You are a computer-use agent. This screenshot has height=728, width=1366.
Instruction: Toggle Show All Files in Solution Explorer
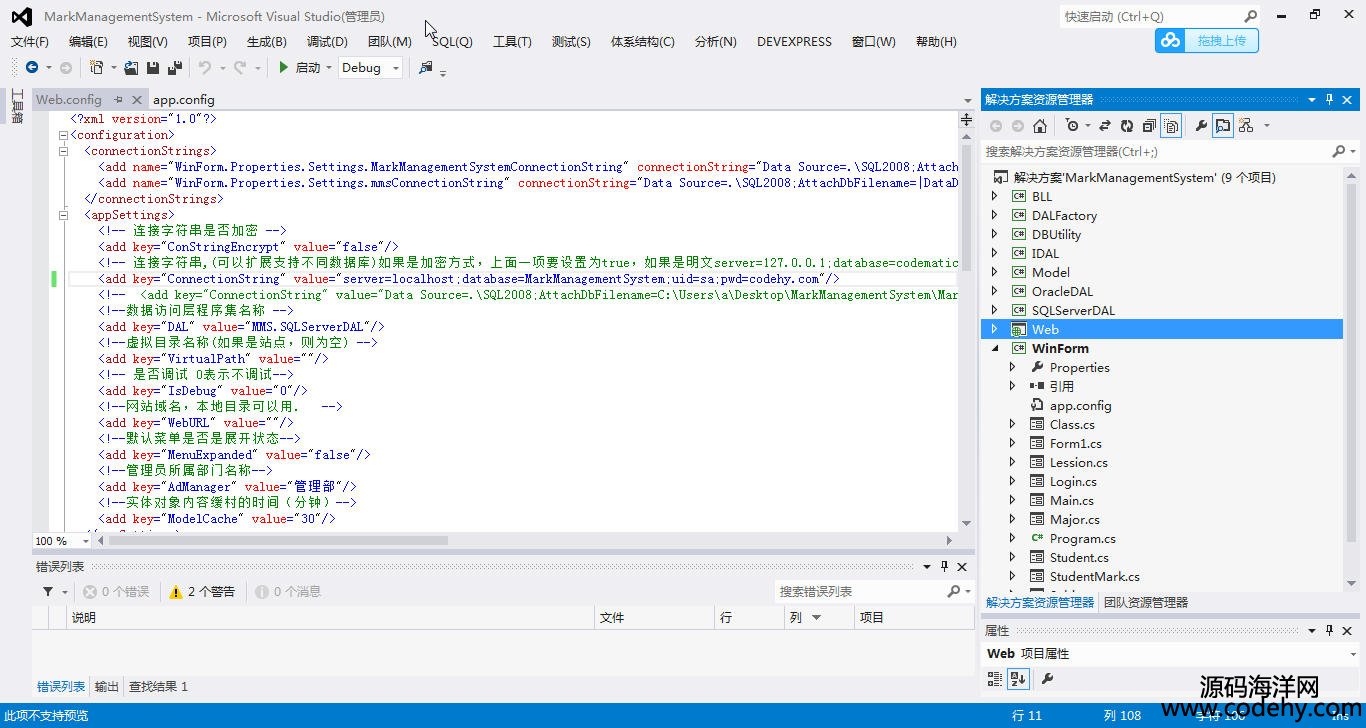1171,126
